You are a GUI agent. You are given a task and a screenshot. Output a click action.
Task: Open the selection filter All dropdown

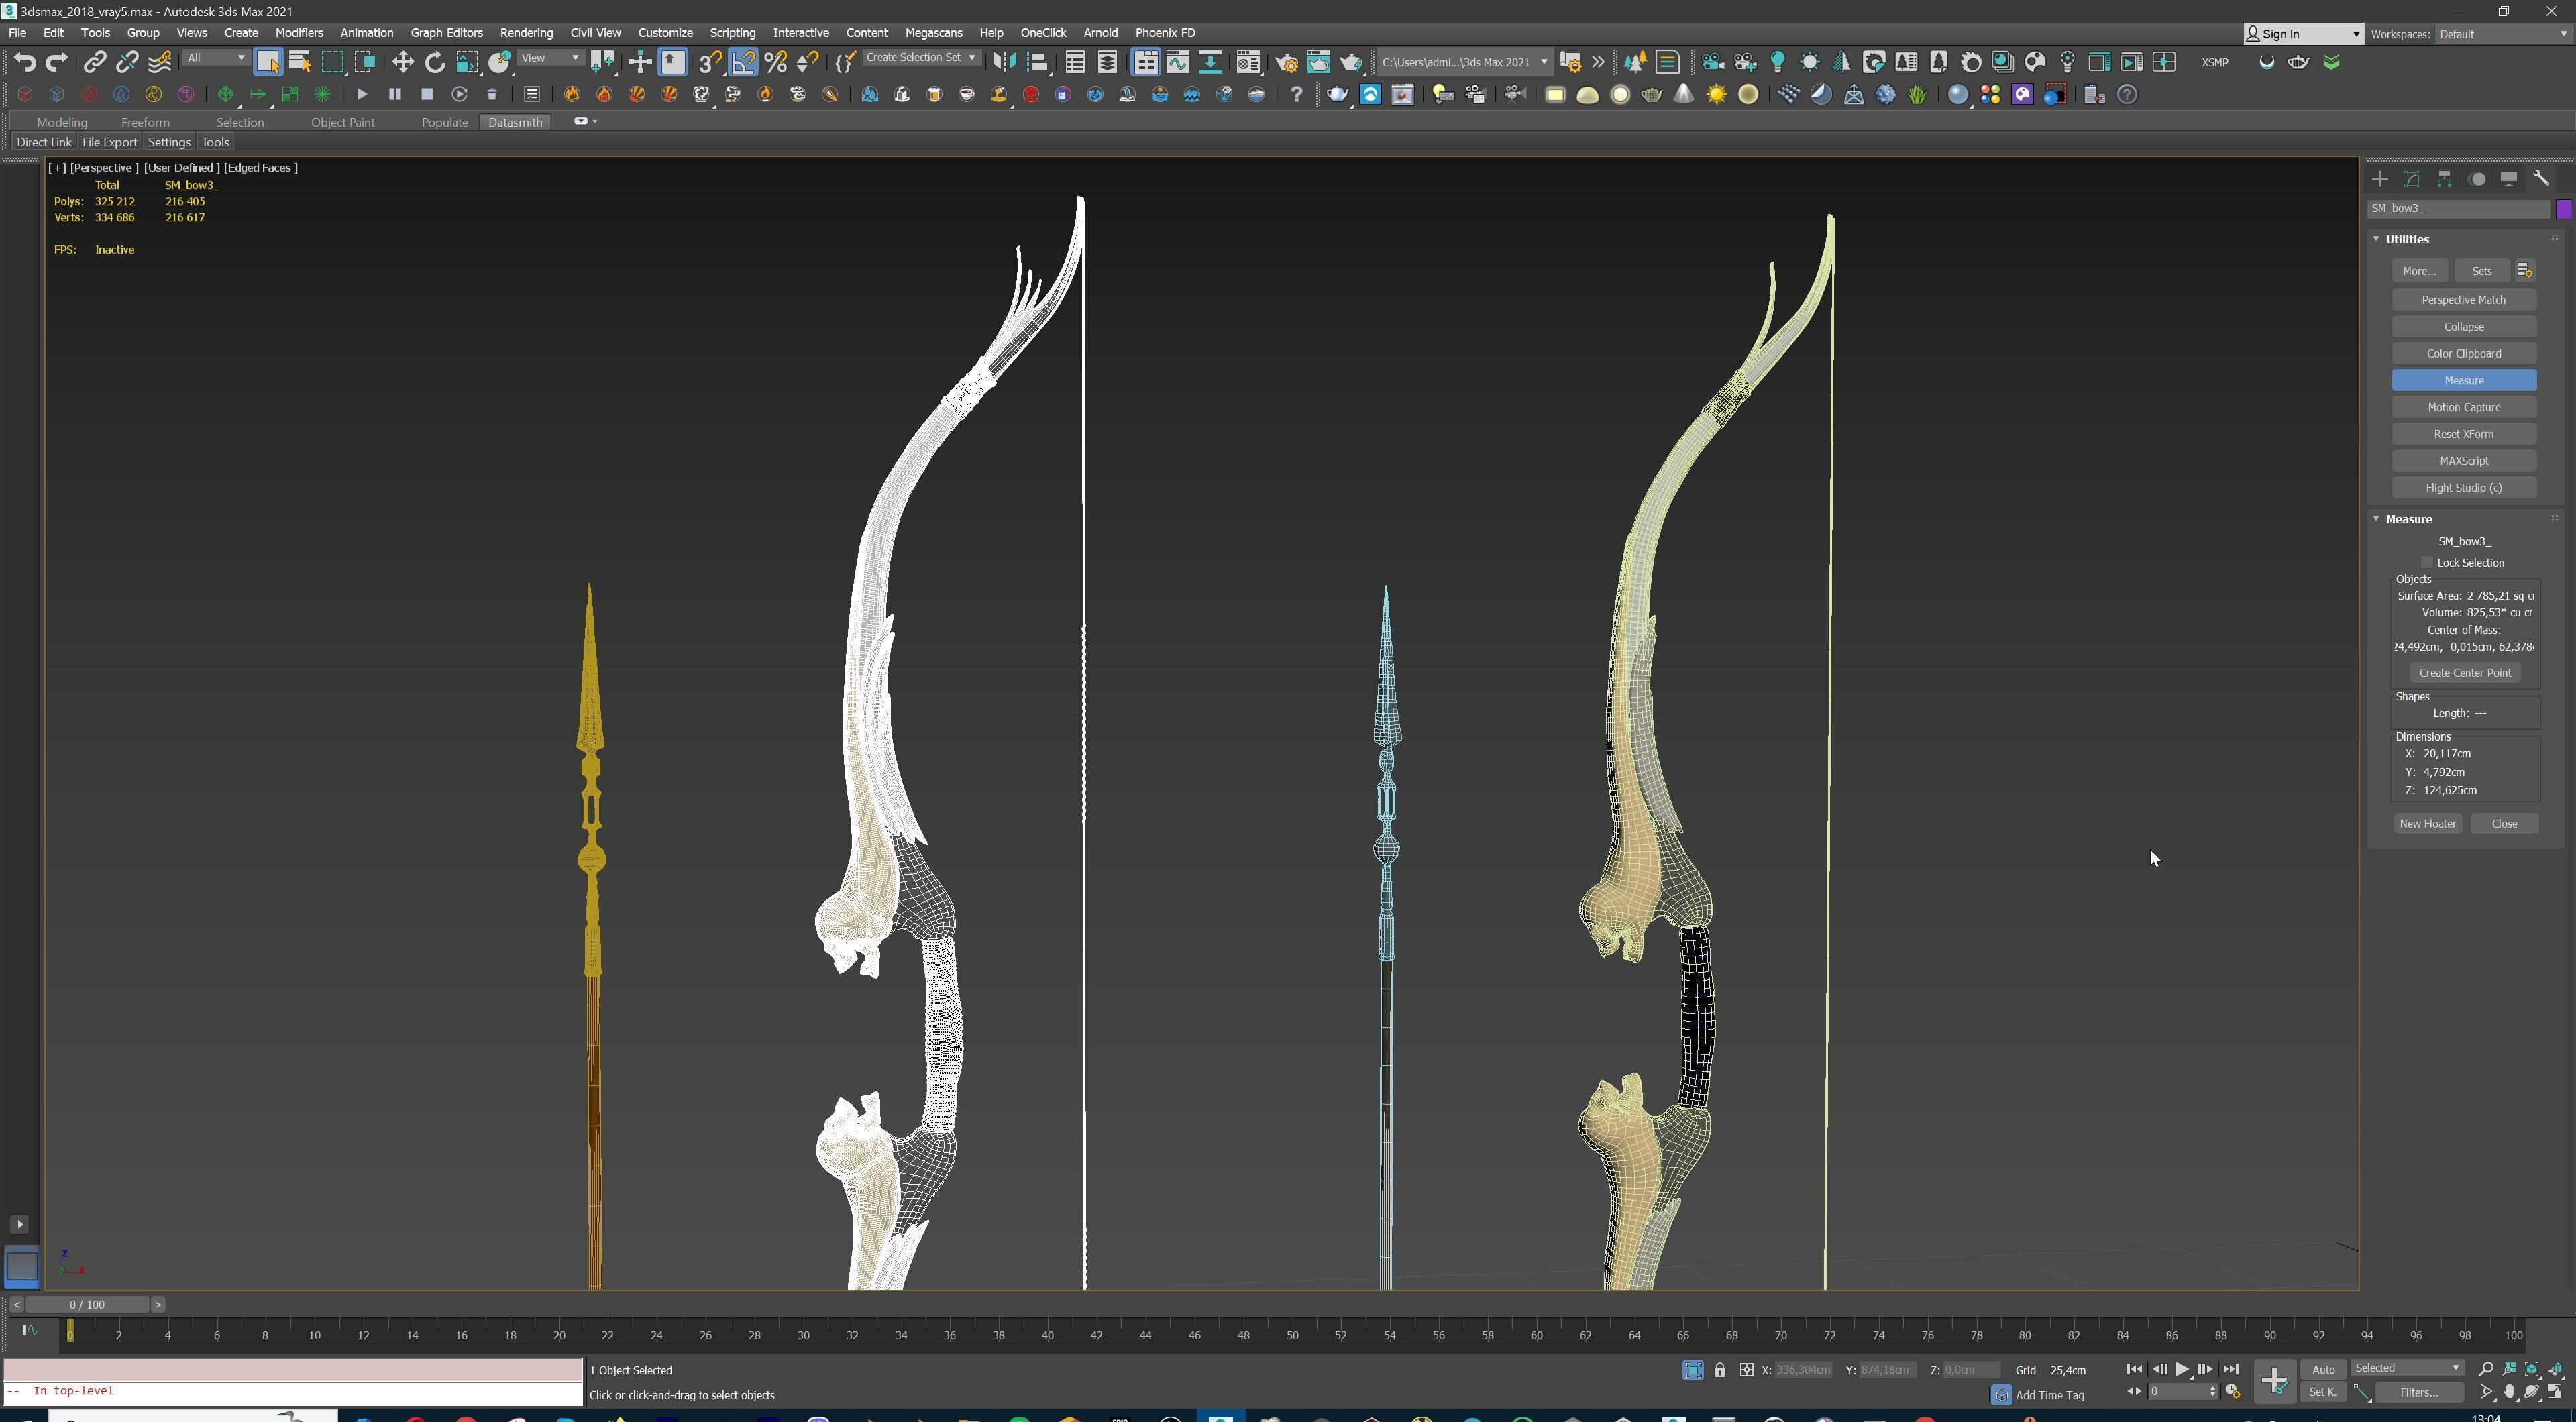tap(216, 58)
